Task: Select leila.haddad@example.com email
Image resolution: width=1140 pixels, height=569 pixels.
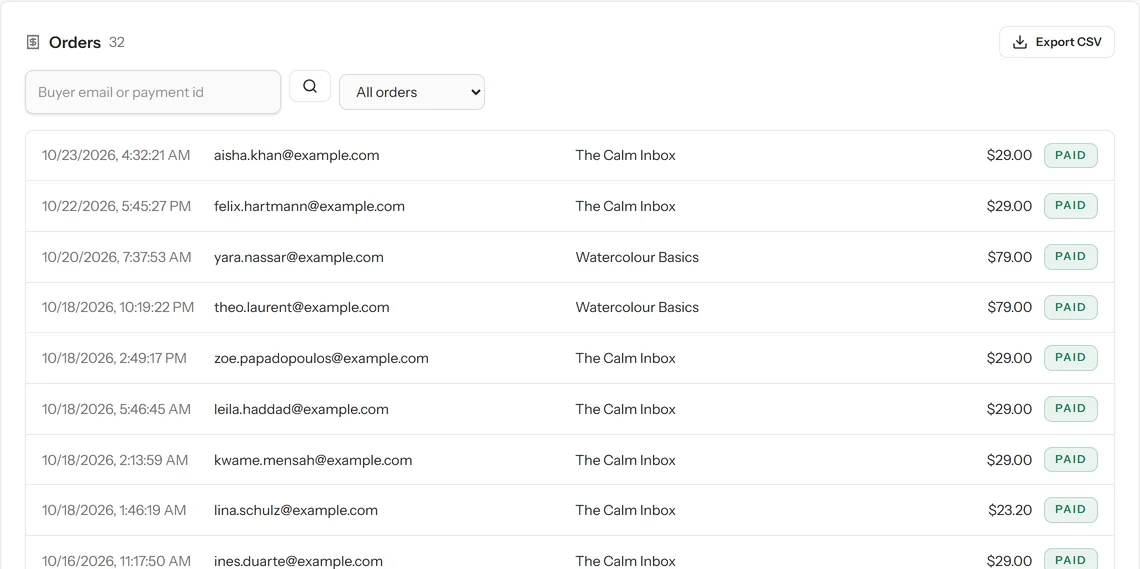Action: pos(301,409)
